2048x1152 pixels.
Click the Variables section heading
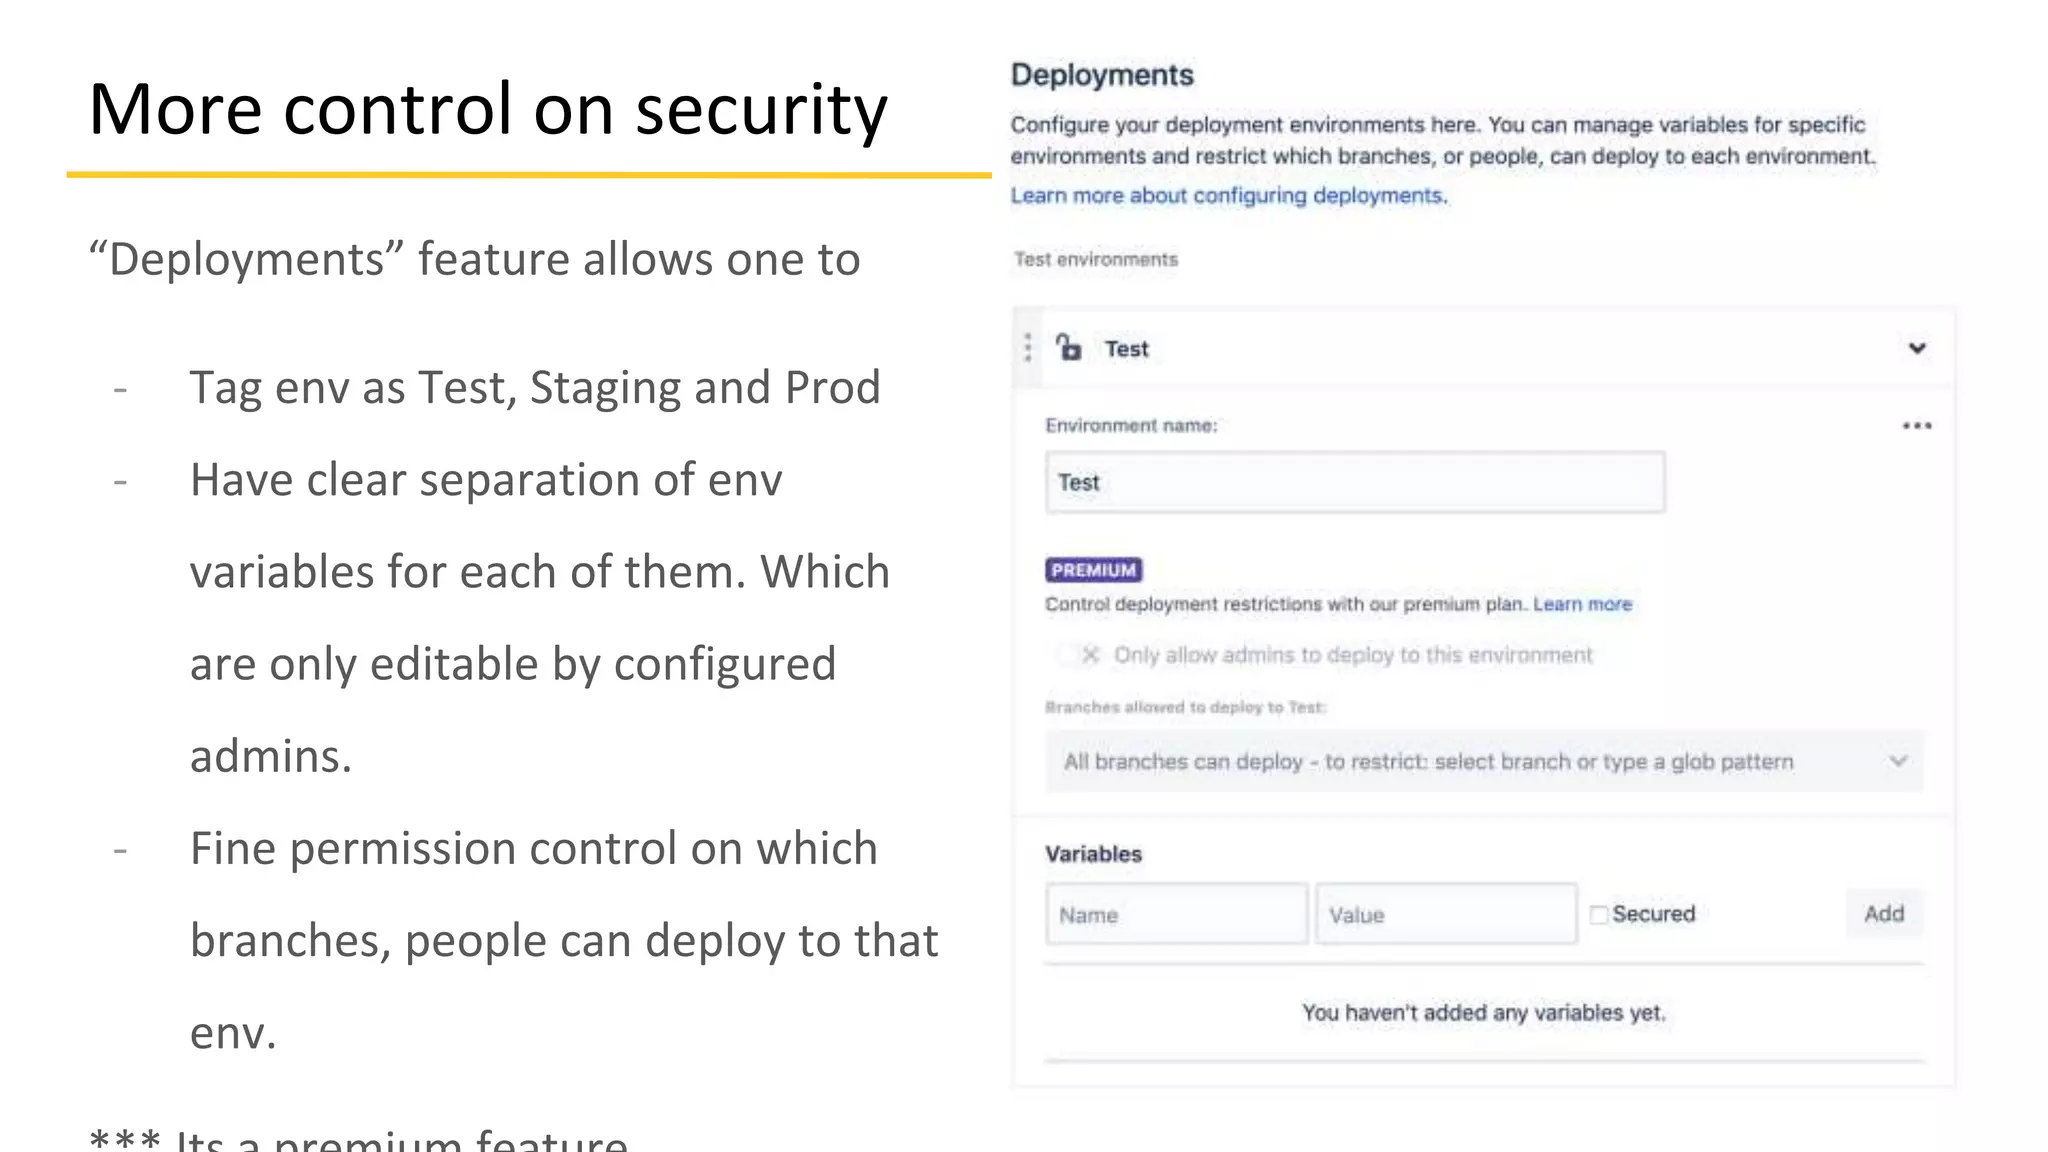click(x=1093, y=854)
